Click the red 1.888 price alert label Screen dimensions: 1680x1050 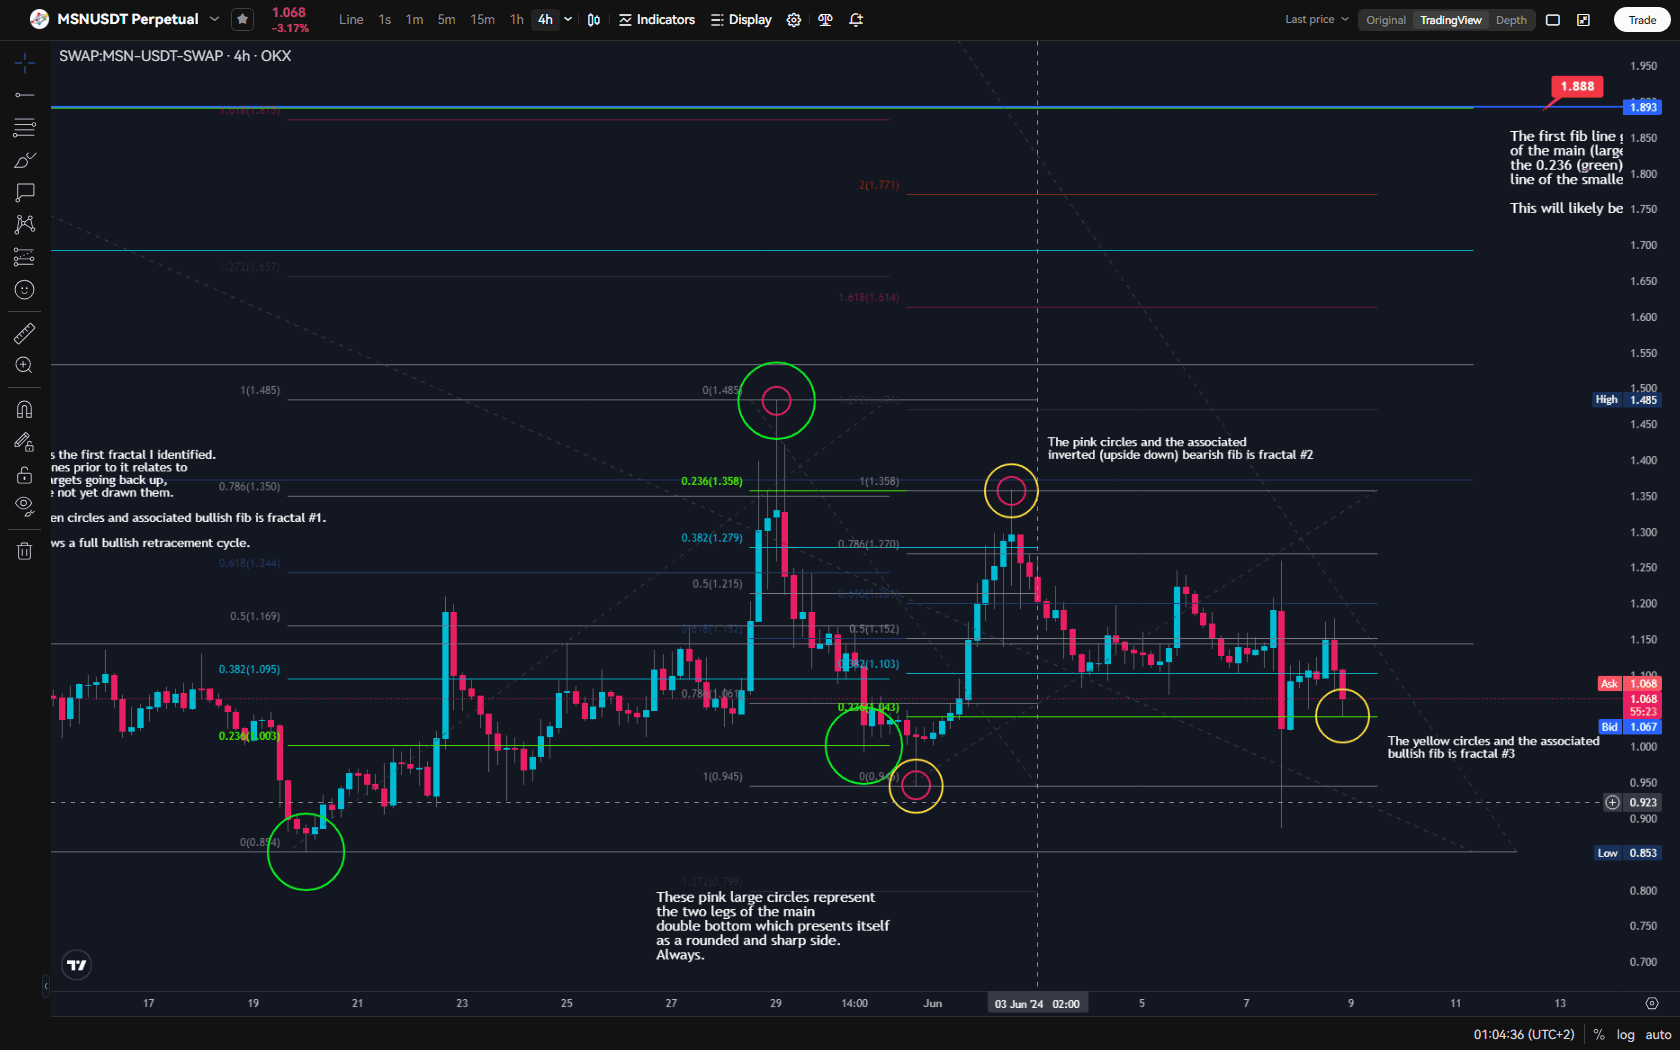pyautogui.click(x=1577, y=86)
